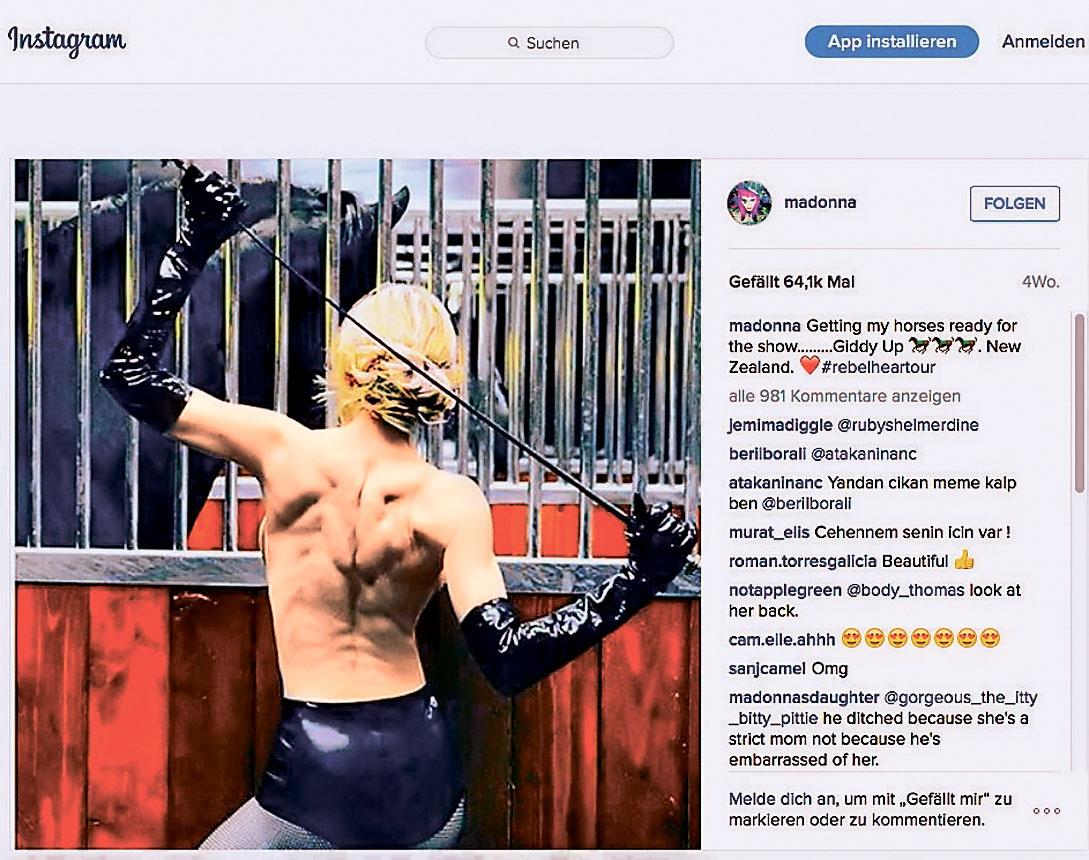Open the @rubyshelmerdine mention
Image resolution: width=1089 pixels, height=860 pixels.
click(908, 425)
